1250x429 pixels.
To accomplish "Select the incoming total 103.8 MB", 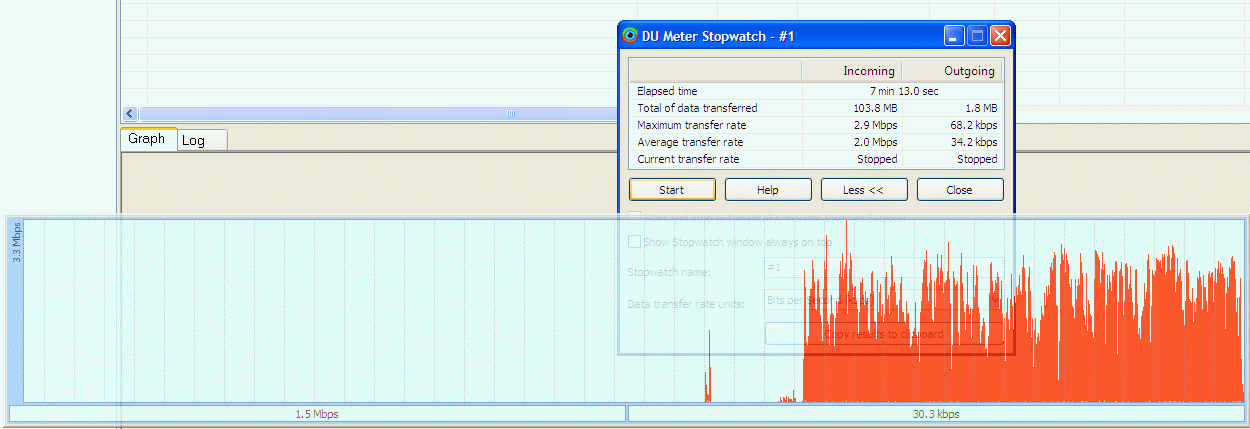I will pyautogui.click(x=875, y=108).
